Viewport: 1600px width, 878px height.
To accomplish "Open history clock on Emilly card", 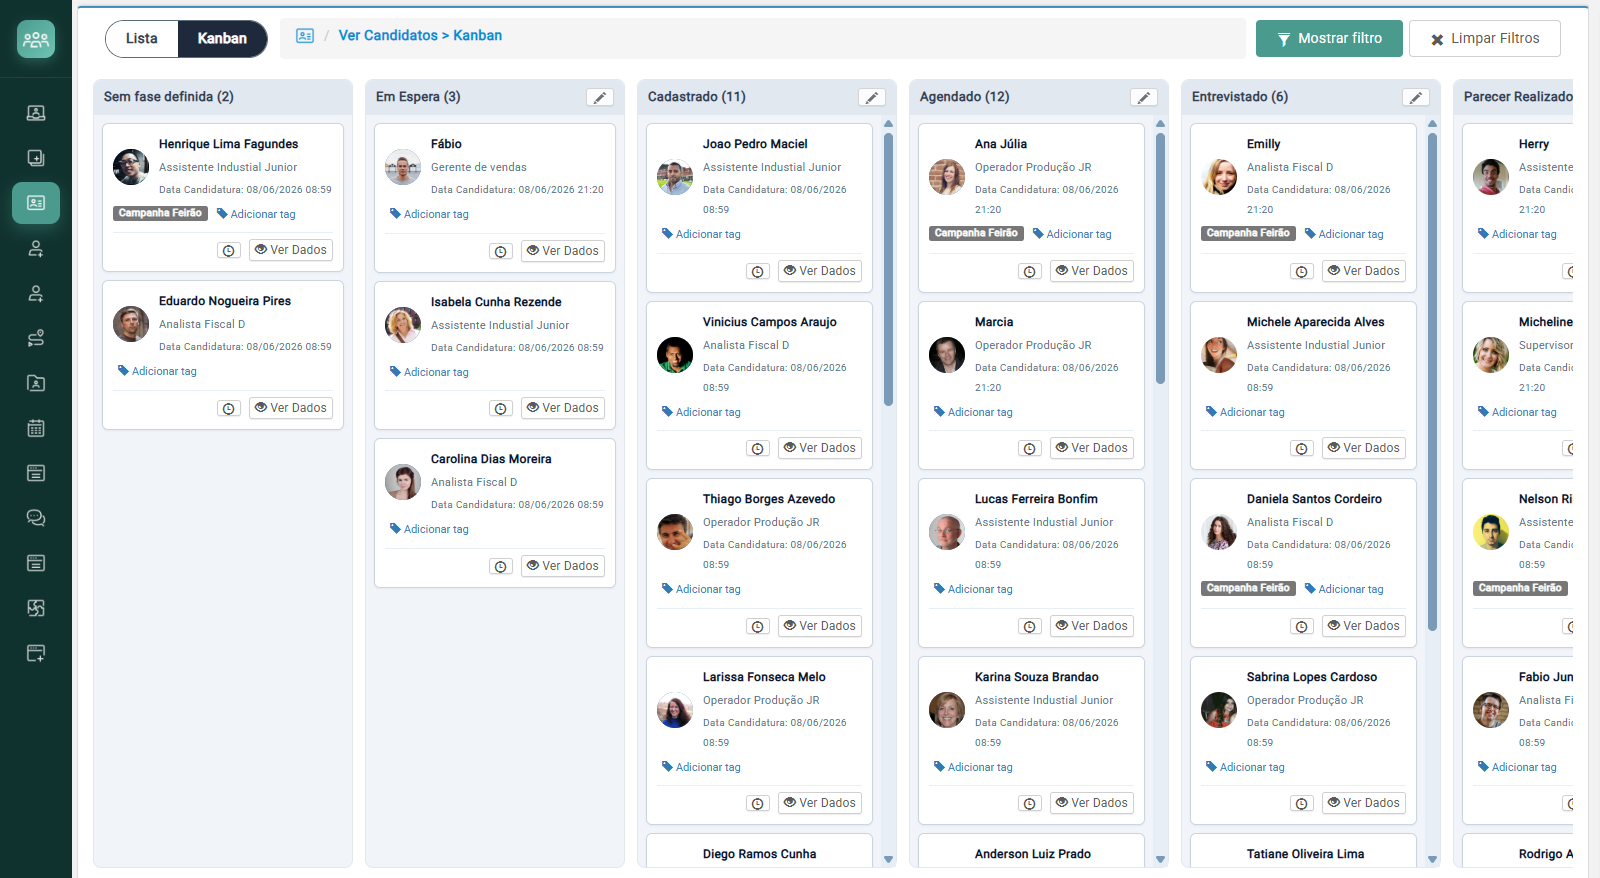I will click(1302, 272).
